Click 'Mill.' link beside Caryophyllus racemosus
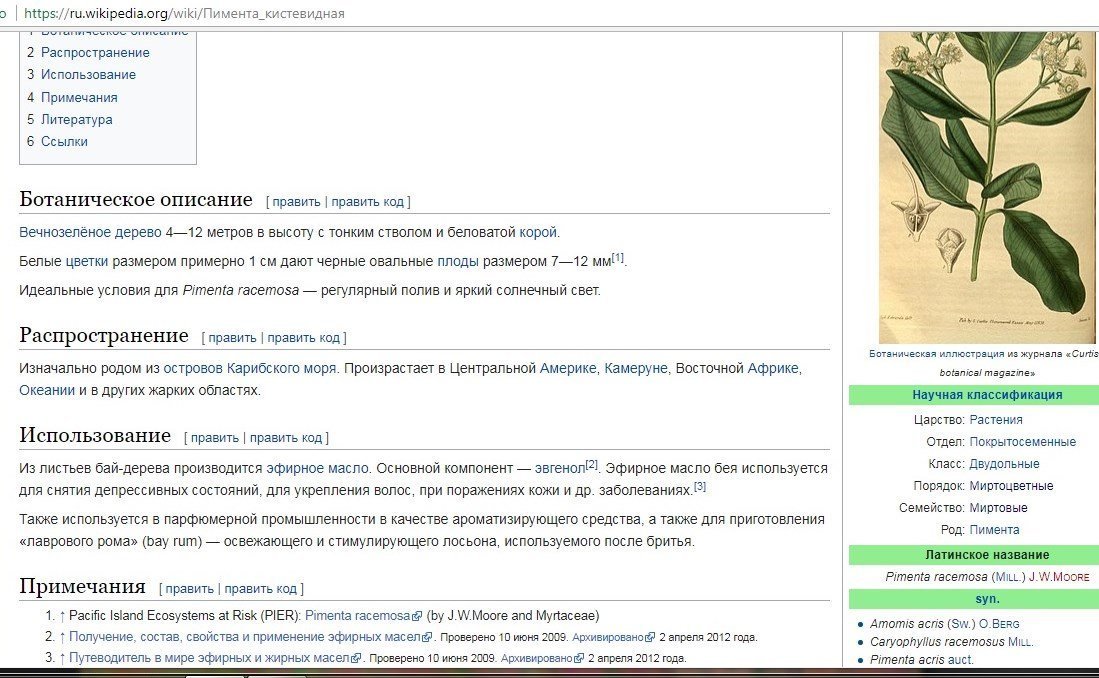This screenshot has height=678, width=1099. 1020,642
